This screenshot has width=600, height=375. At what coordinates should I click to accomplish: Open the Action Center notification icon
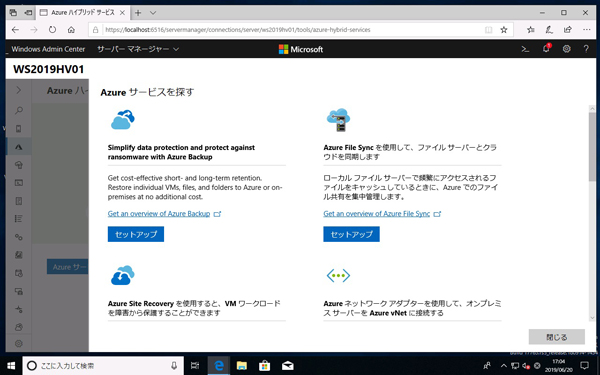pyautogui.click(x=584, y=365)
